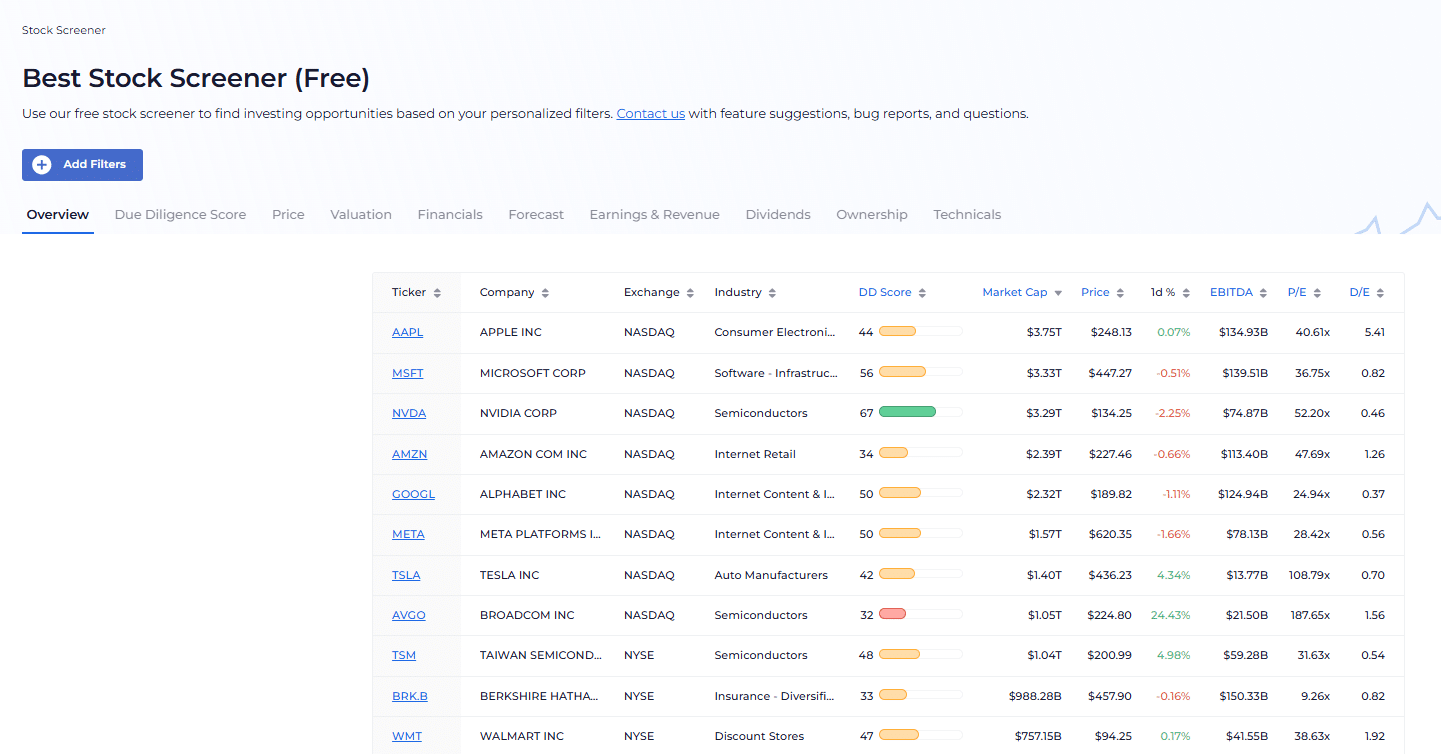
Task: Sort by Company using sort arrows
Action: pyautogui.click(x=545, y=293)
